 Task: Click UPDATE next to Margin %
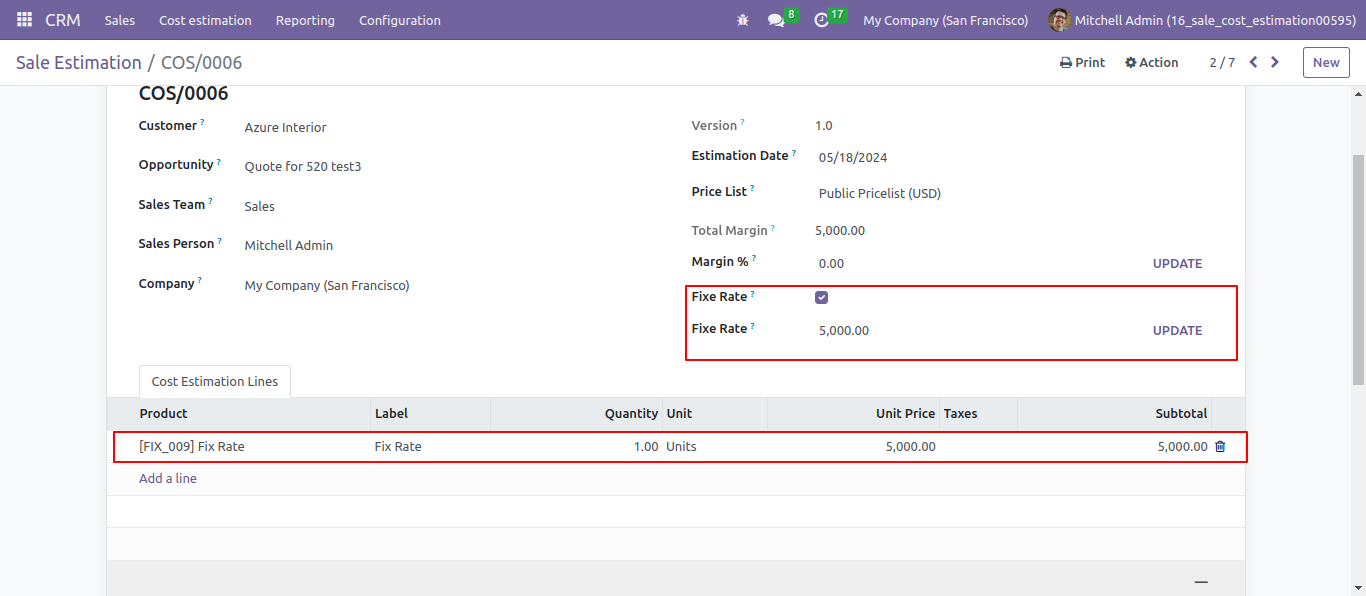coord(1177,264)
